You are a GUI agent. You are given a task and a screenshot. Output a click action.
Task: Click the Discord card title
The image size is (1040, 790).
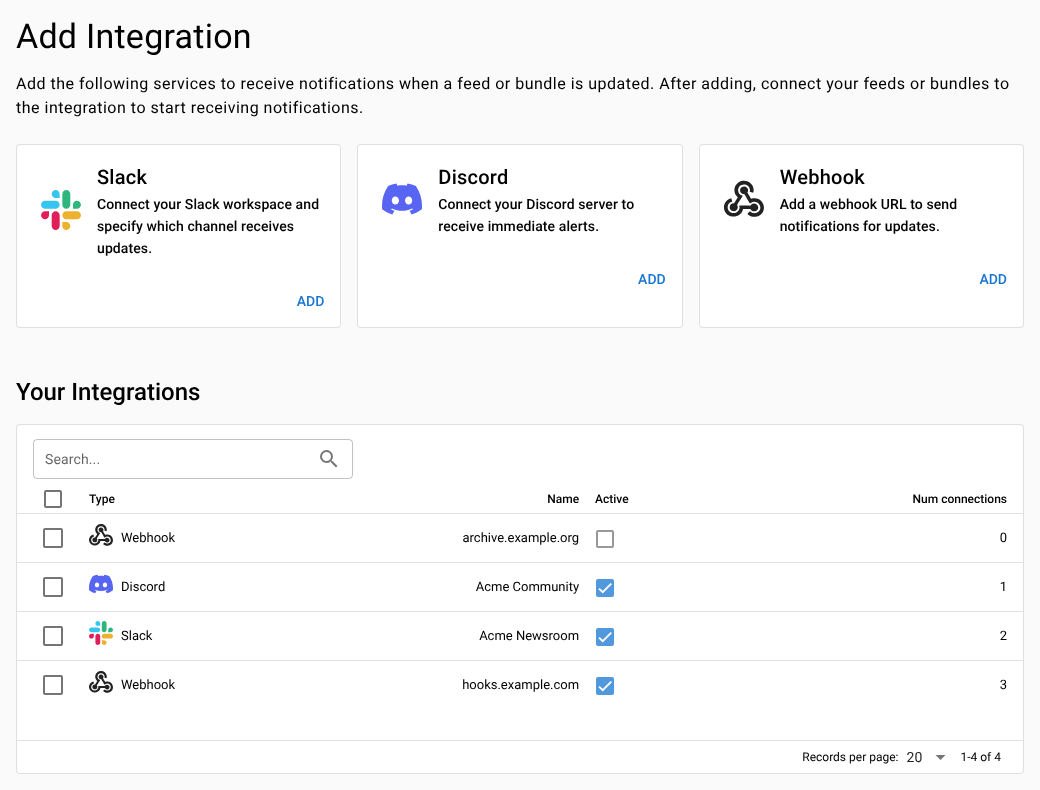click(473, 177)
